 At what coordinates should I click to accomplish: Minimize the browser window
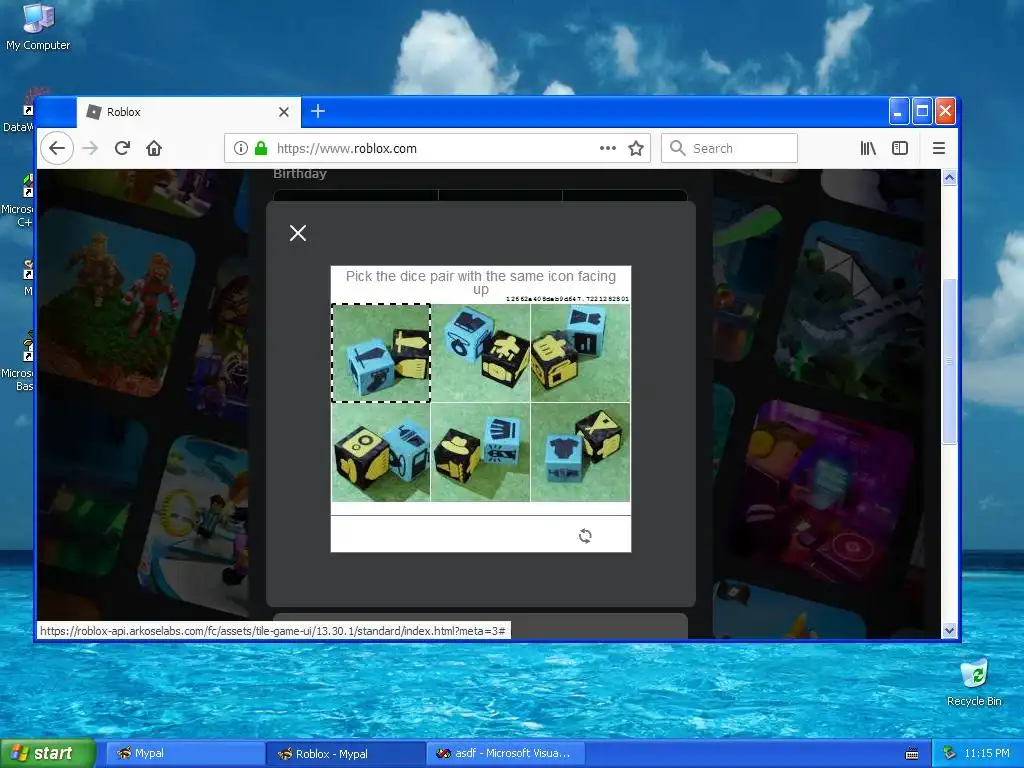pos(899,112)
